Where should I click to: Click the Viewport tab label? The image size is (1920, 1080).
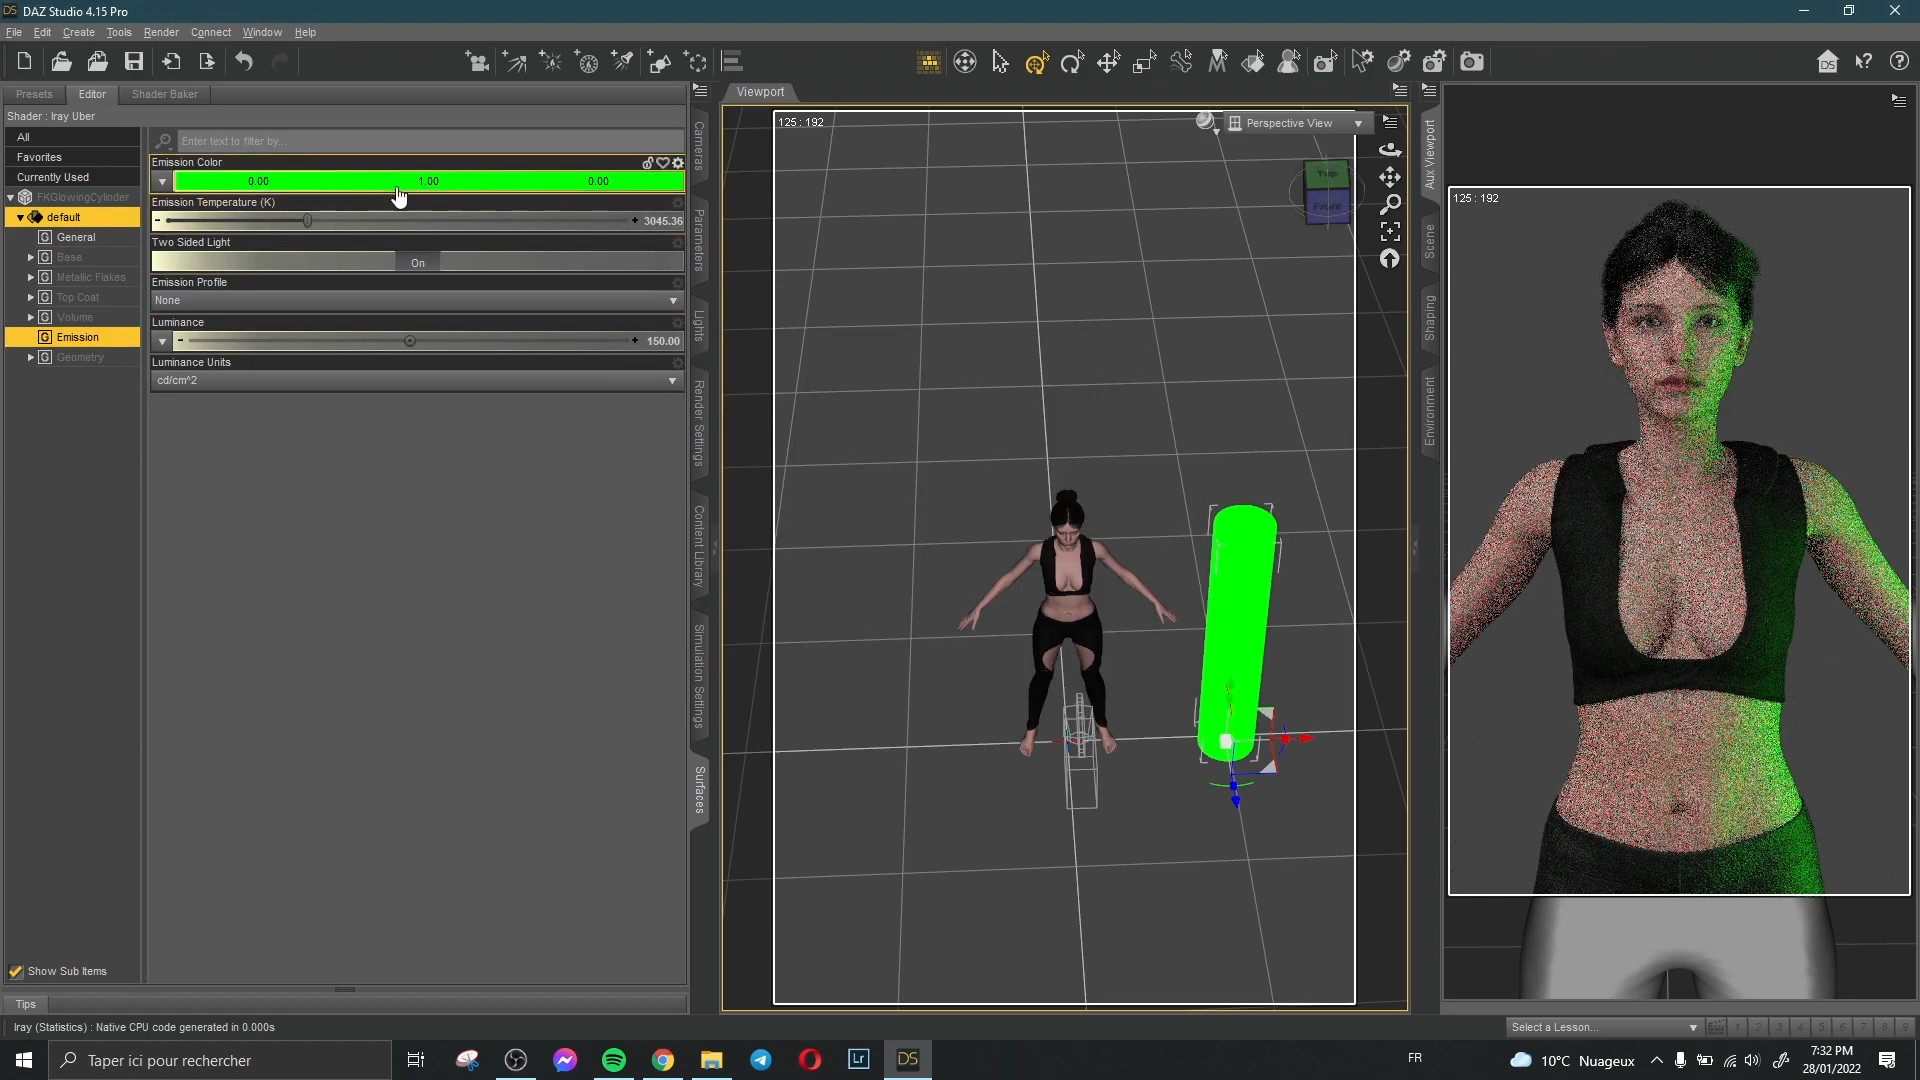[760, 92]
